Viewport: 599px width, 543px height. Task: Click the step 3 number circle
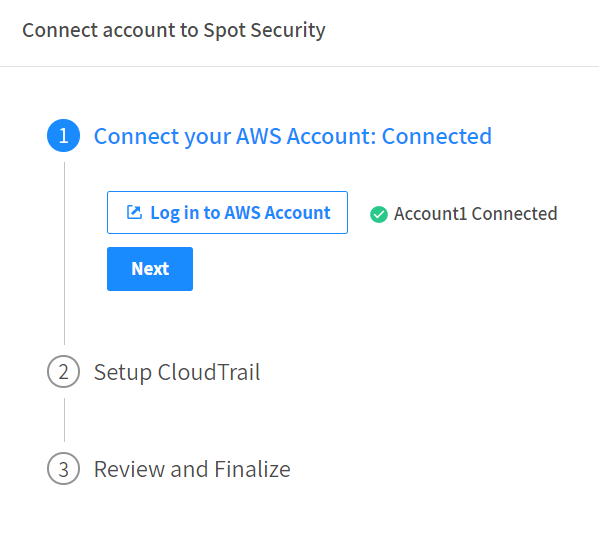pos(63,468)
